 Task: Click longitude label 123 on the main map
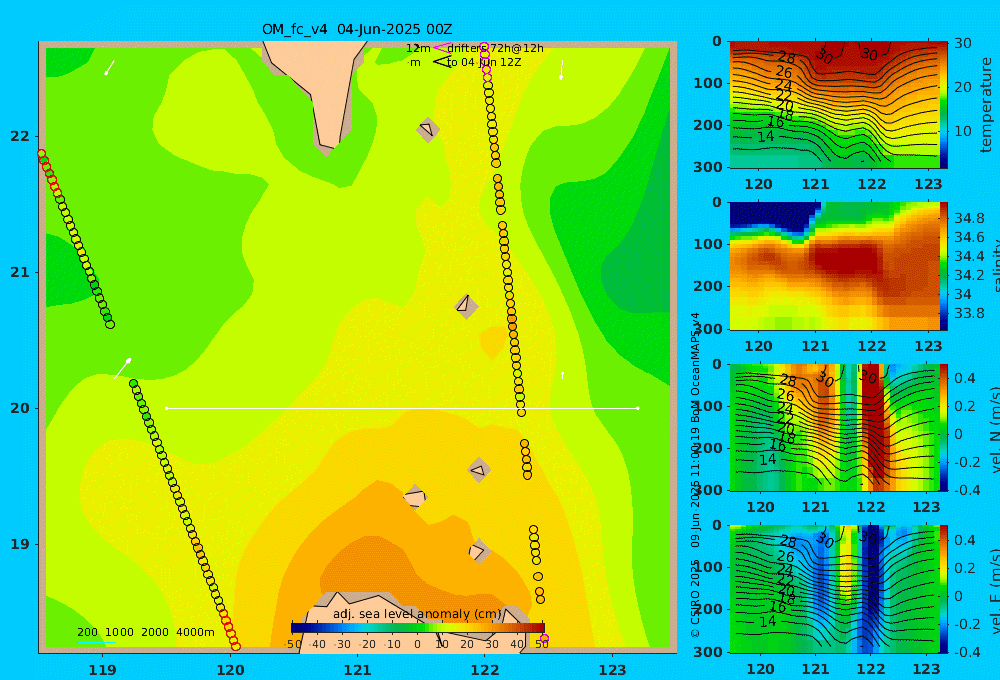(x=612, y=670)
